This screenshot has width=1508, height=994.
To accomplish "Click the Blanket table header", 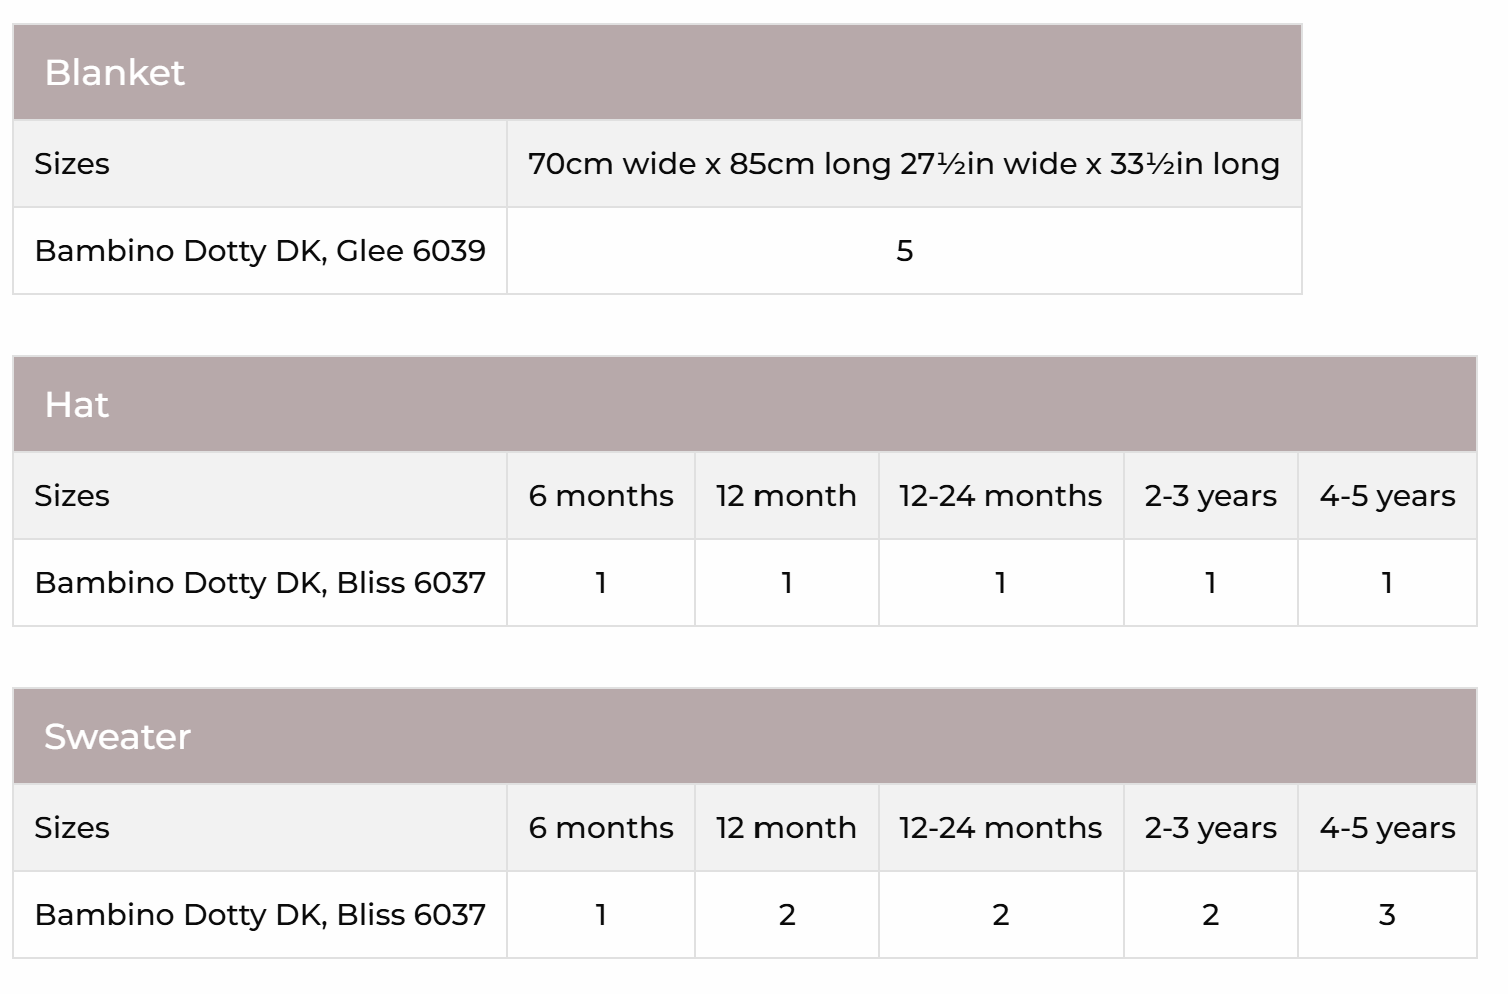I will [x=114, y=73].
